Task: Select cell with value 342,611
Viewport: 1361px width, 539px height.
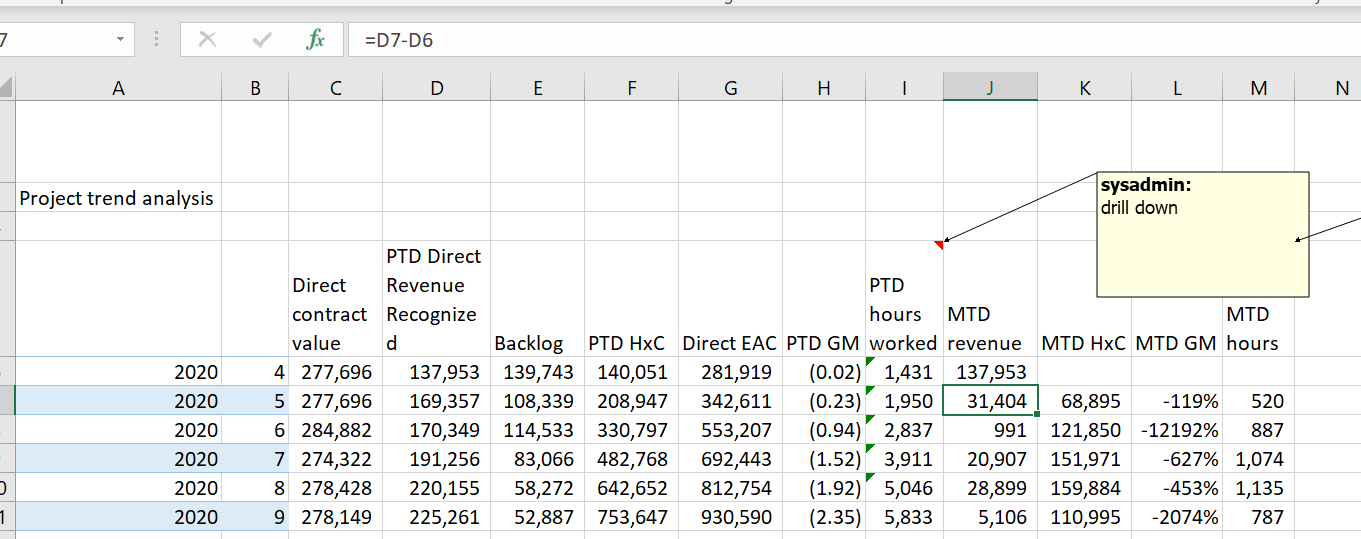Action: (x=730, y=400)
